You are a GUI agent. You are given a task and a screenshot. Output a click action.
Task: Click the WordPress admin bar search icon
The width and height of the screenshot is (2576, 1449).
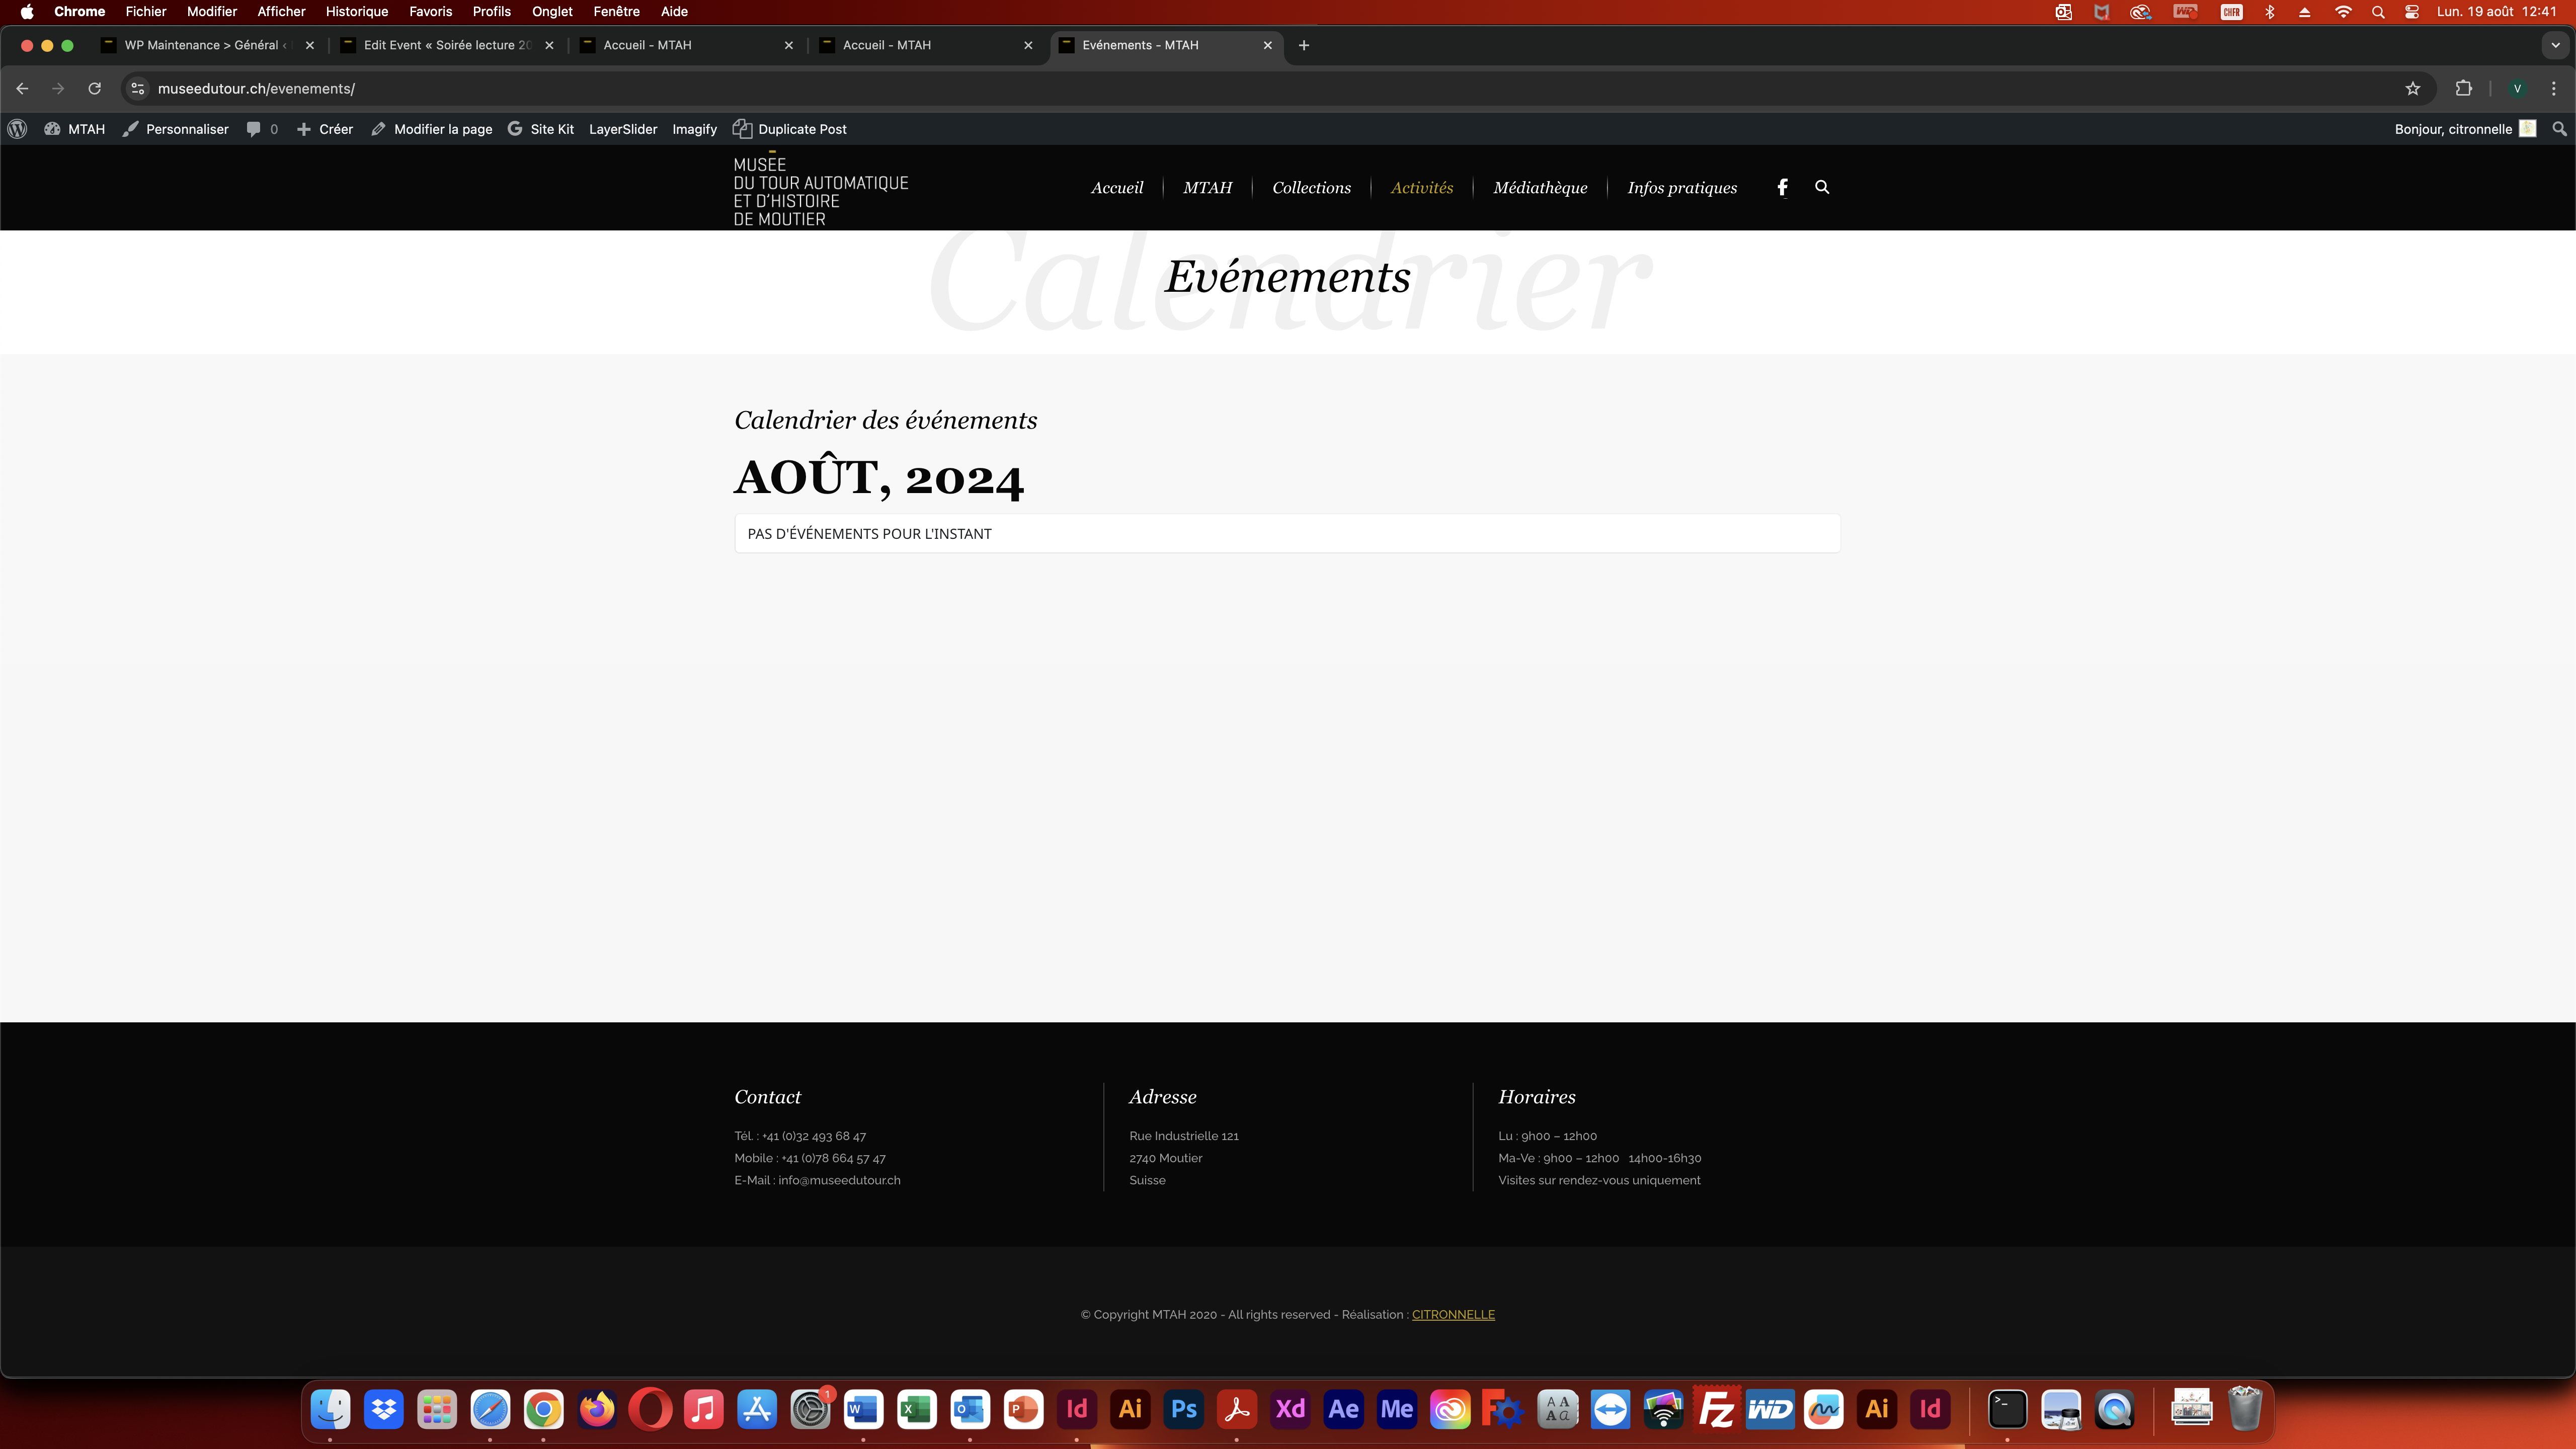click(x=2559, y=129)
